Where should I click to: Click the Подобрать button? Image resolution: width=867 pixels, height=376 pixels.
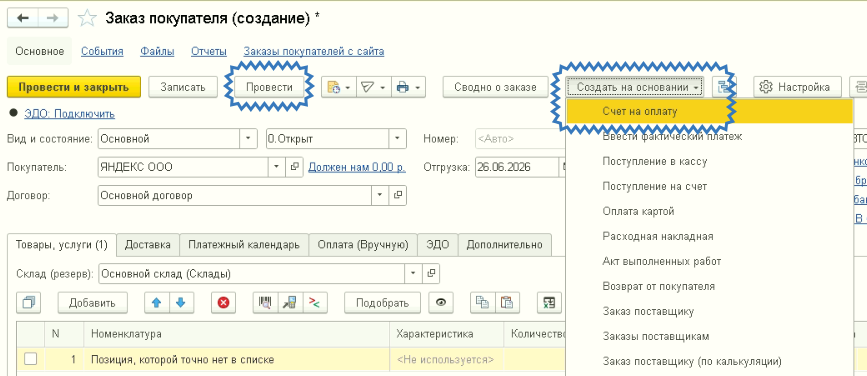[x=383, y=302]
